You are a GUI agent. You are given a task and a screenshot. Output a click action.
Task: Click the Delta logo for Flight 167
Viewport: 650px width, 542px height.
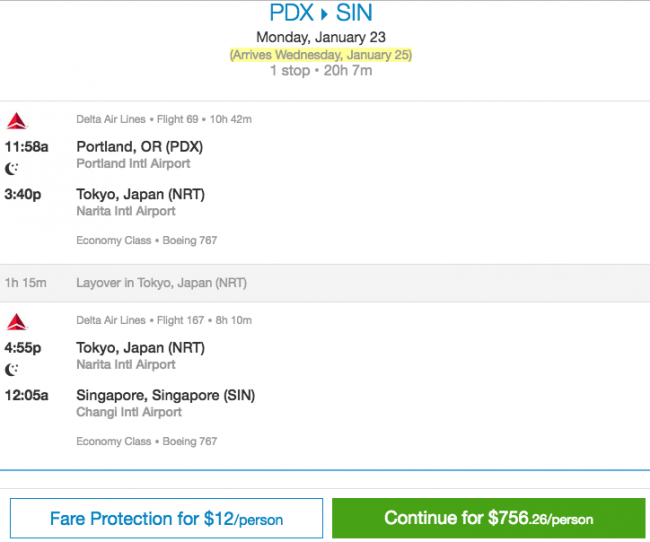(x=17, y=321)
